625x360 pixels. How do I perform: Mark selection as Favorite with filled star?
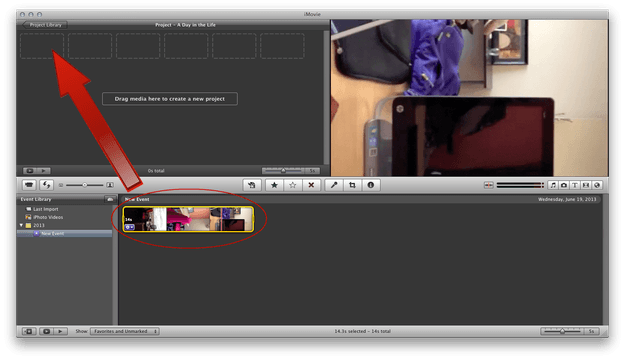point(274,185)
